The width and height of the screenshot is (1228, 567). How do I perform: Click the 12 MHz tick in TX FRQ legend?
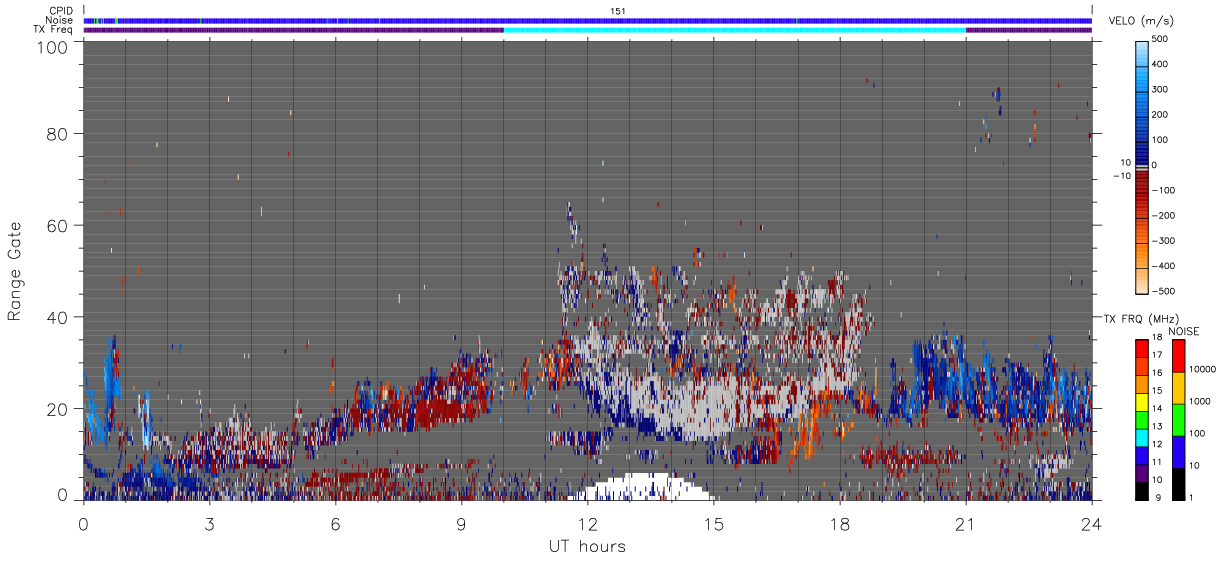(x=1156, y=444)
